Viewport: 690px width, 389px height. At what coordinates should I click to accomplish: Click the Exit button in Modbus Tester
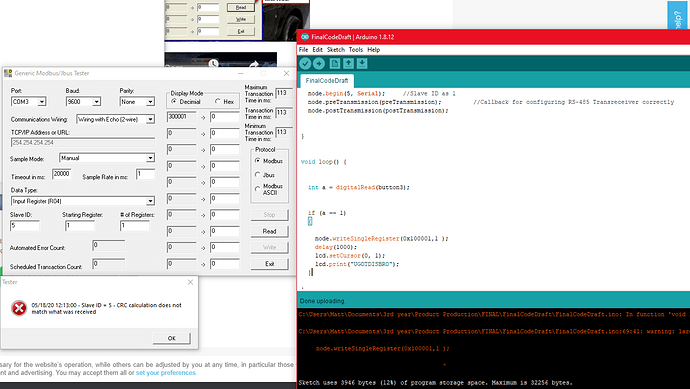pyautogui.click(x=269, y=264)
